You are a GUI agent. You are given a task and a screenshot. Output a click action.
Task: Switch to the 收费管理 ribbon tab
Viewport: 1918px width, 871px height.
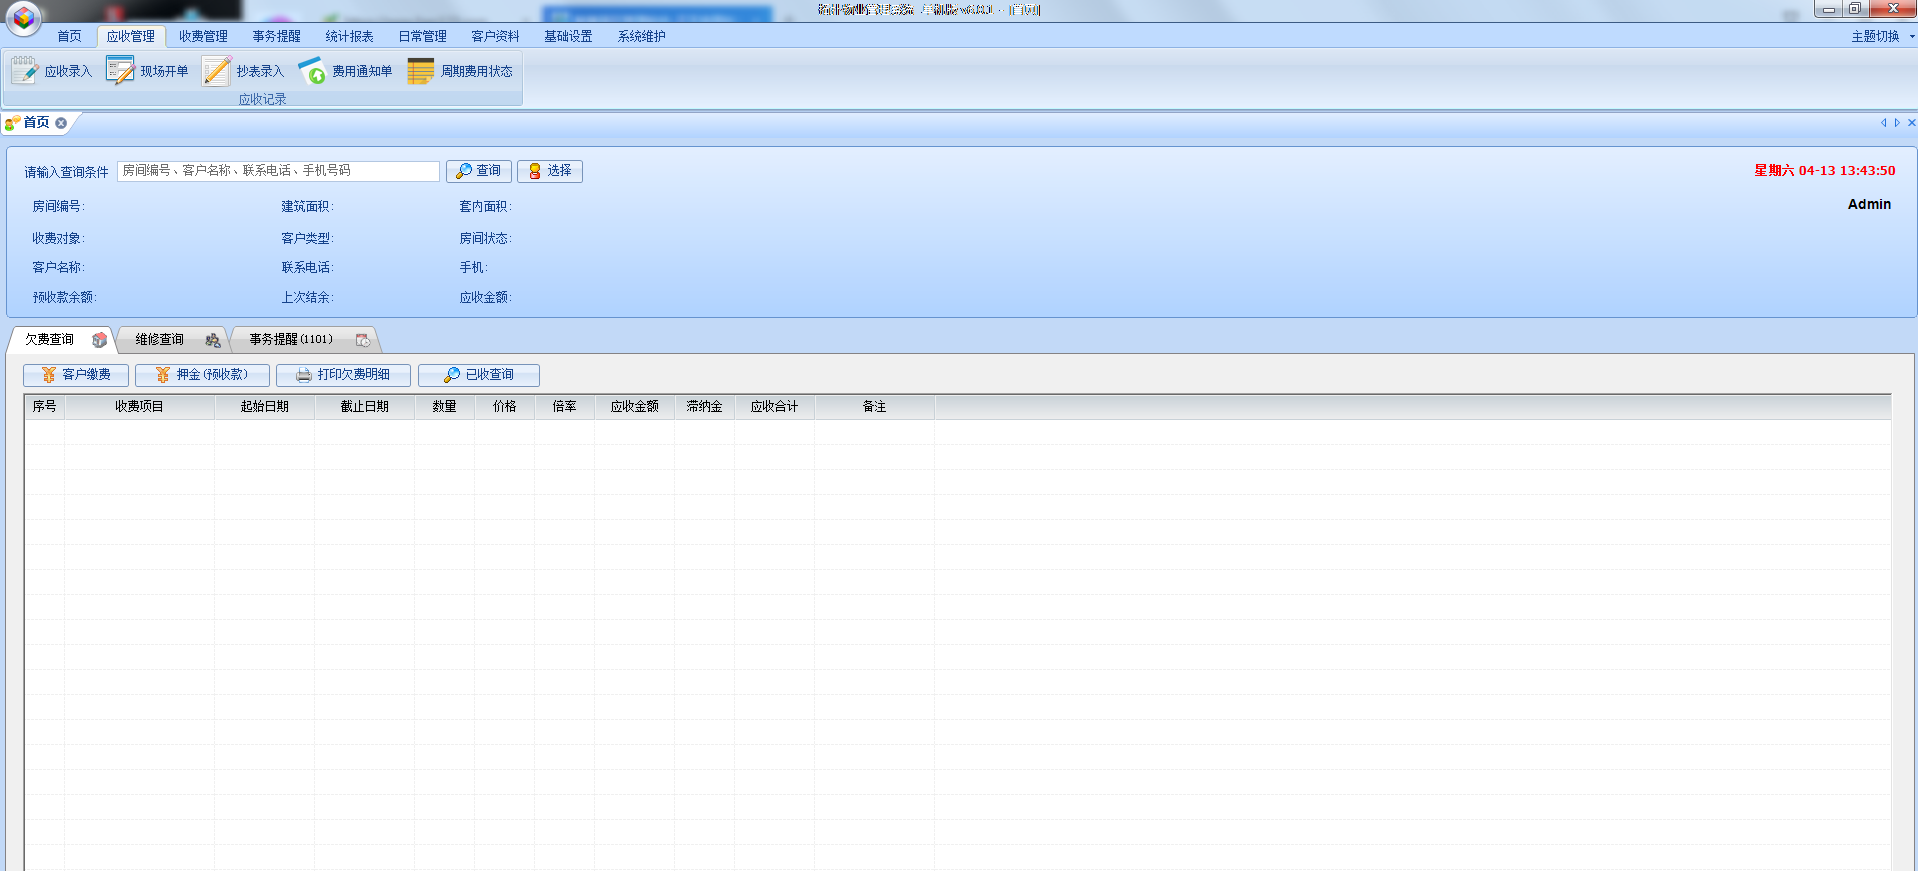203,36
